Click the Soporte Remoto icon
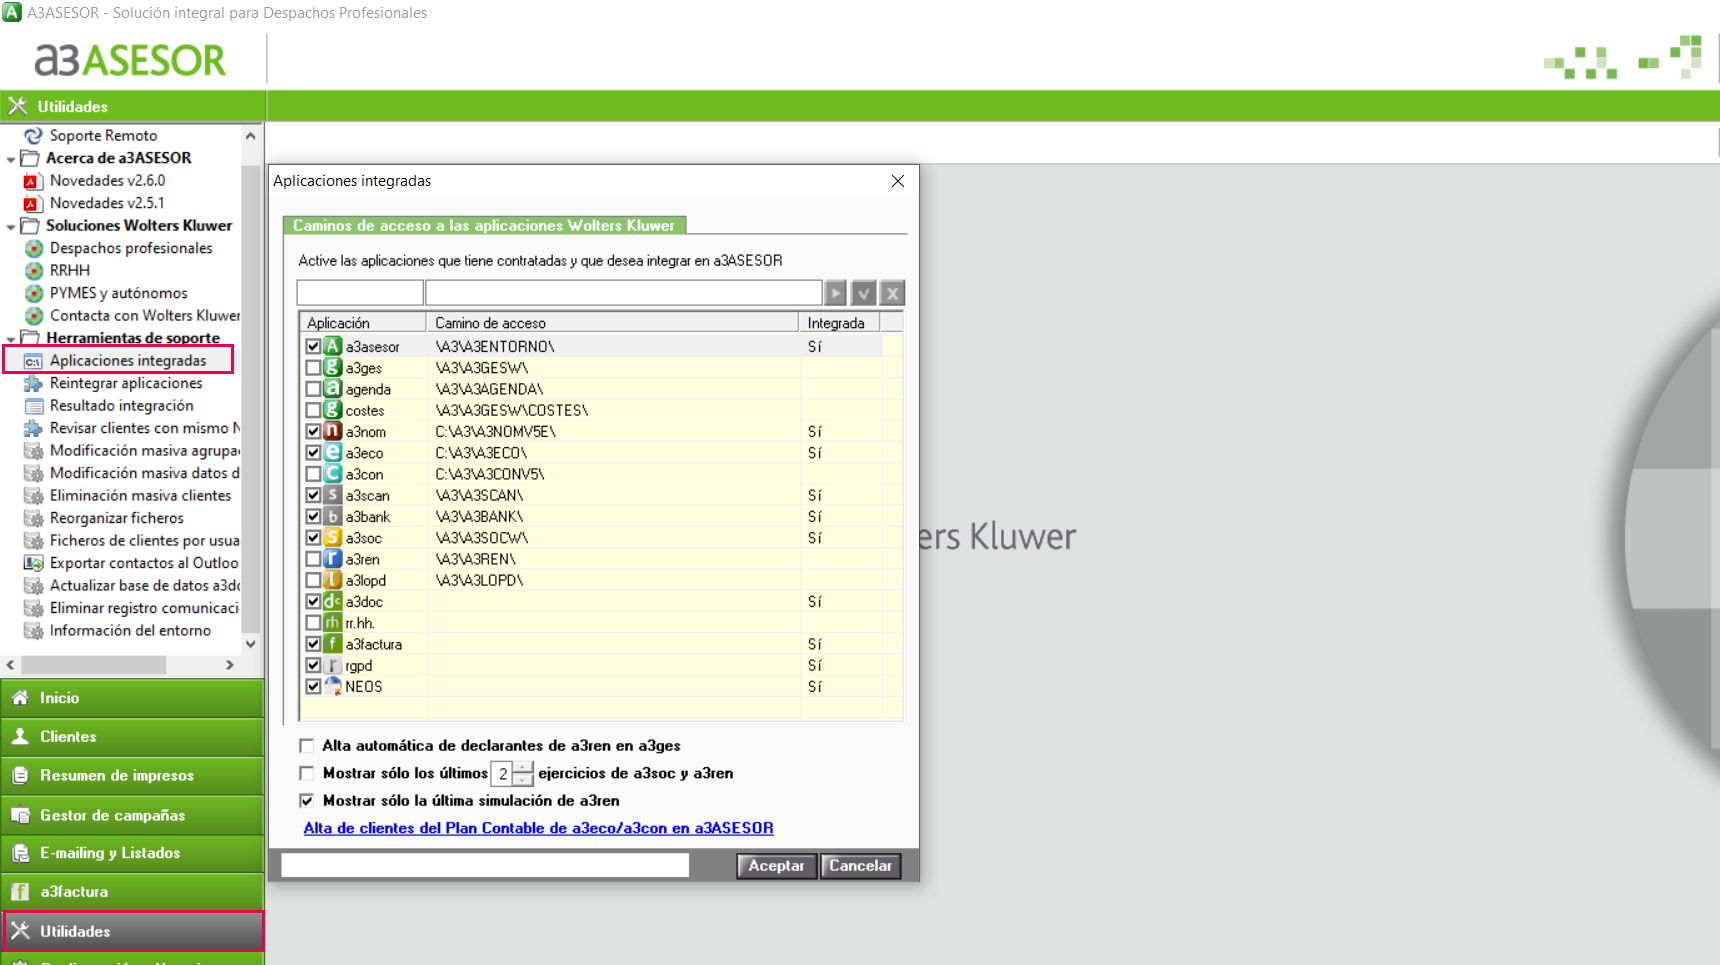1720x965 pixels. [33, 136]
